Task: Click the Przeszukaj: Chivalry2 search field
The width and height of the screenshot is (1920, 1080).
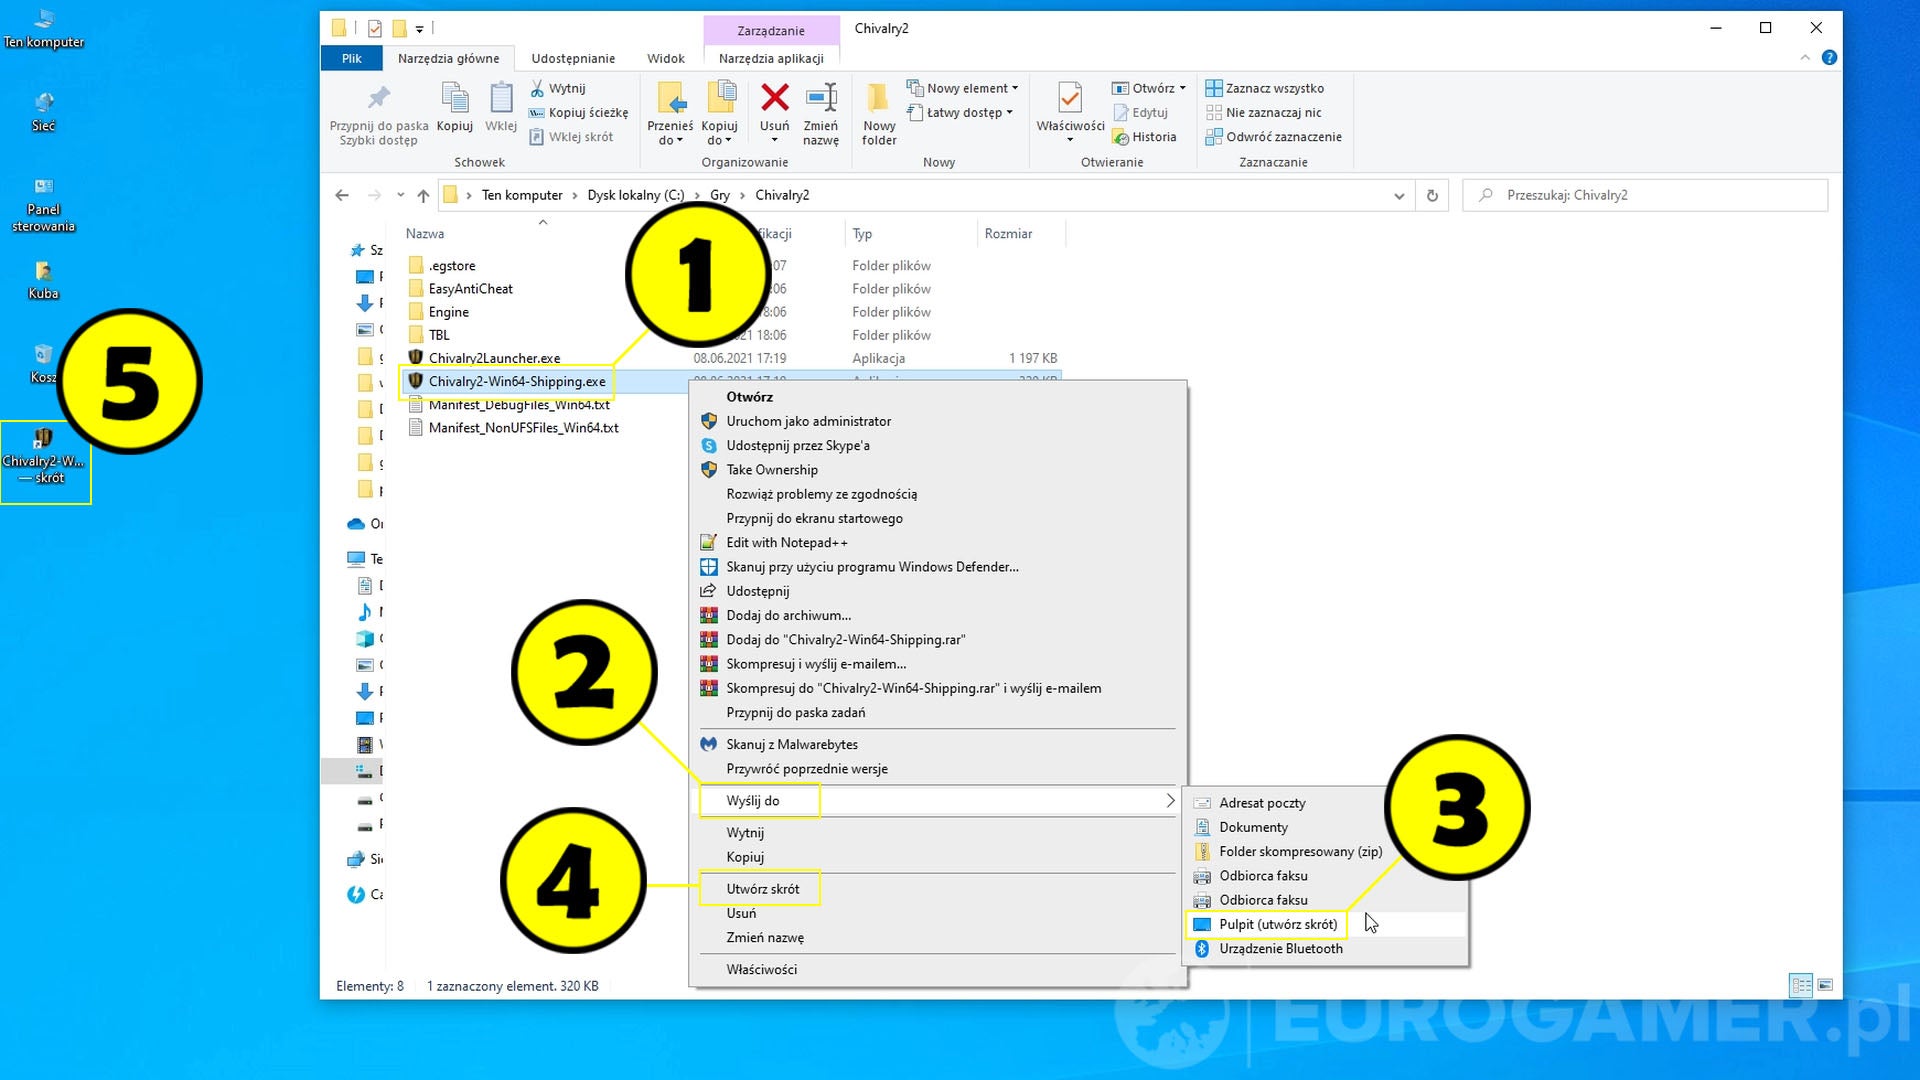Action: click(1645, 195)
